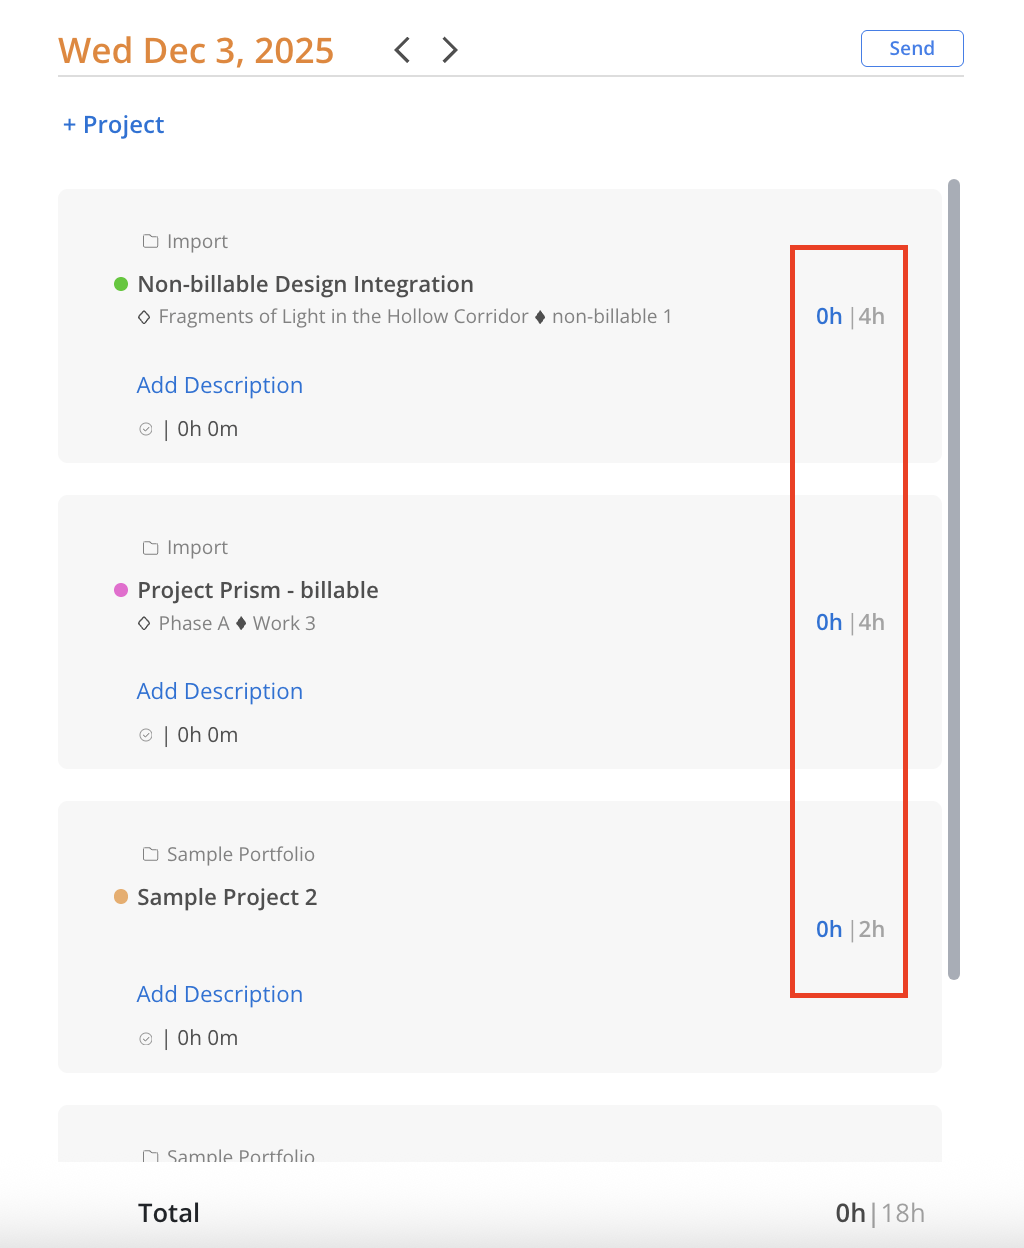Screen dimensions: 1024x1248
Task: Toggle check circle under Project Prism
Action: tap(146, 735)
